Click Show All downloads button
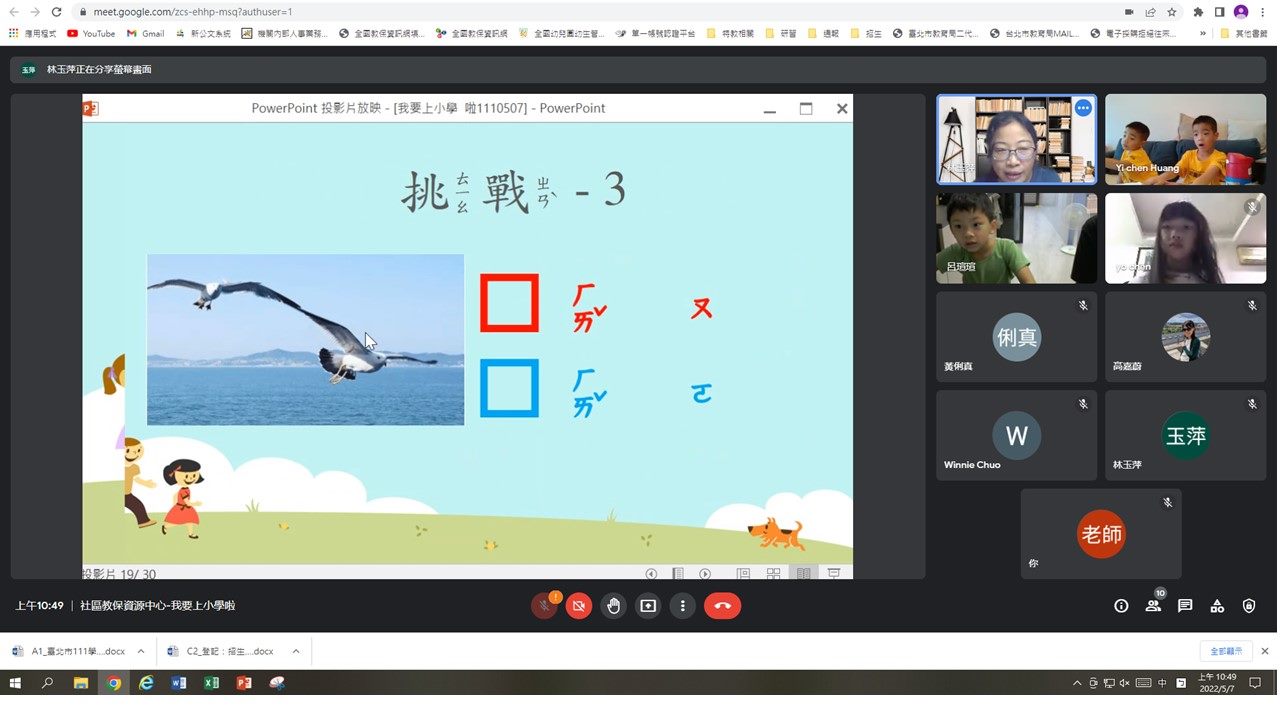The image size is (1280, 720). [1226, 651]
